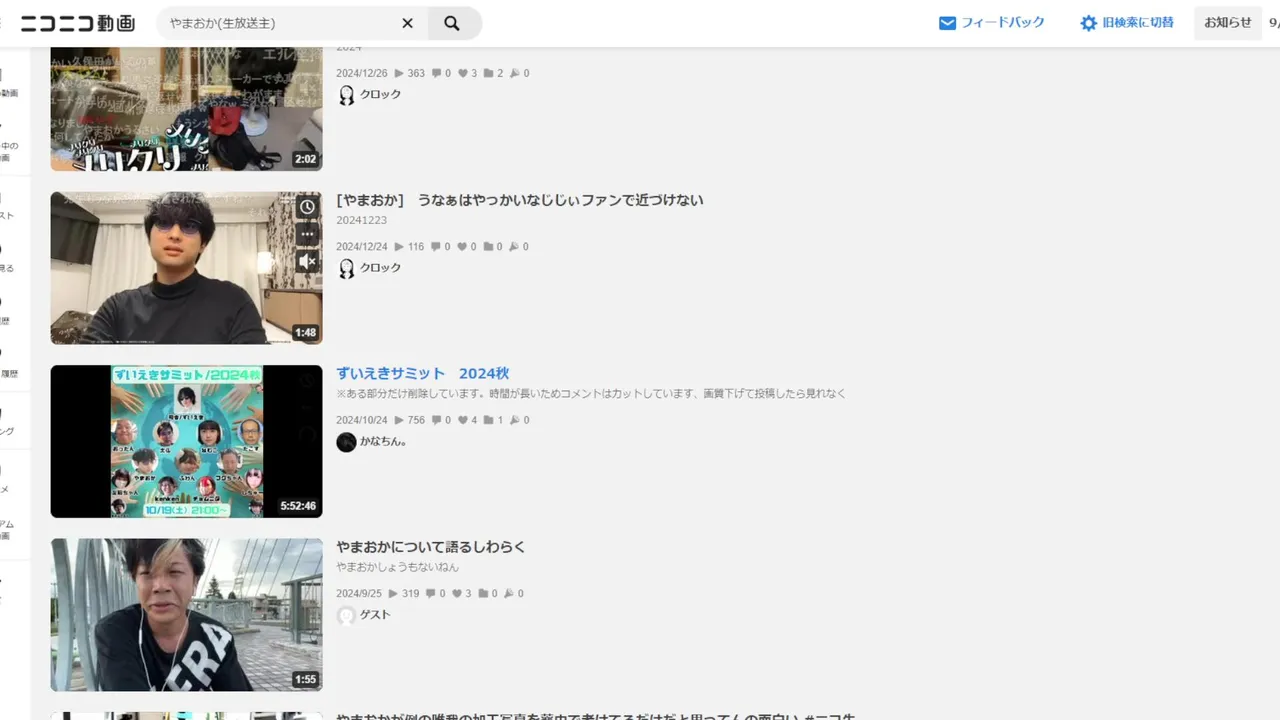Click heart like icon on 2024/9/25 row

tap(457, 593)
